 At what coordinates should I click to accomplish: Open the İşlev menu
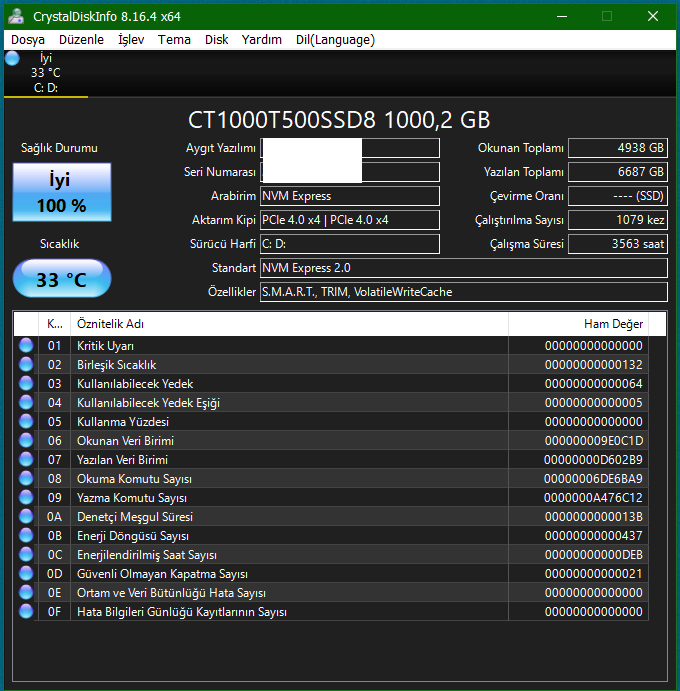[x=131, y=40]
